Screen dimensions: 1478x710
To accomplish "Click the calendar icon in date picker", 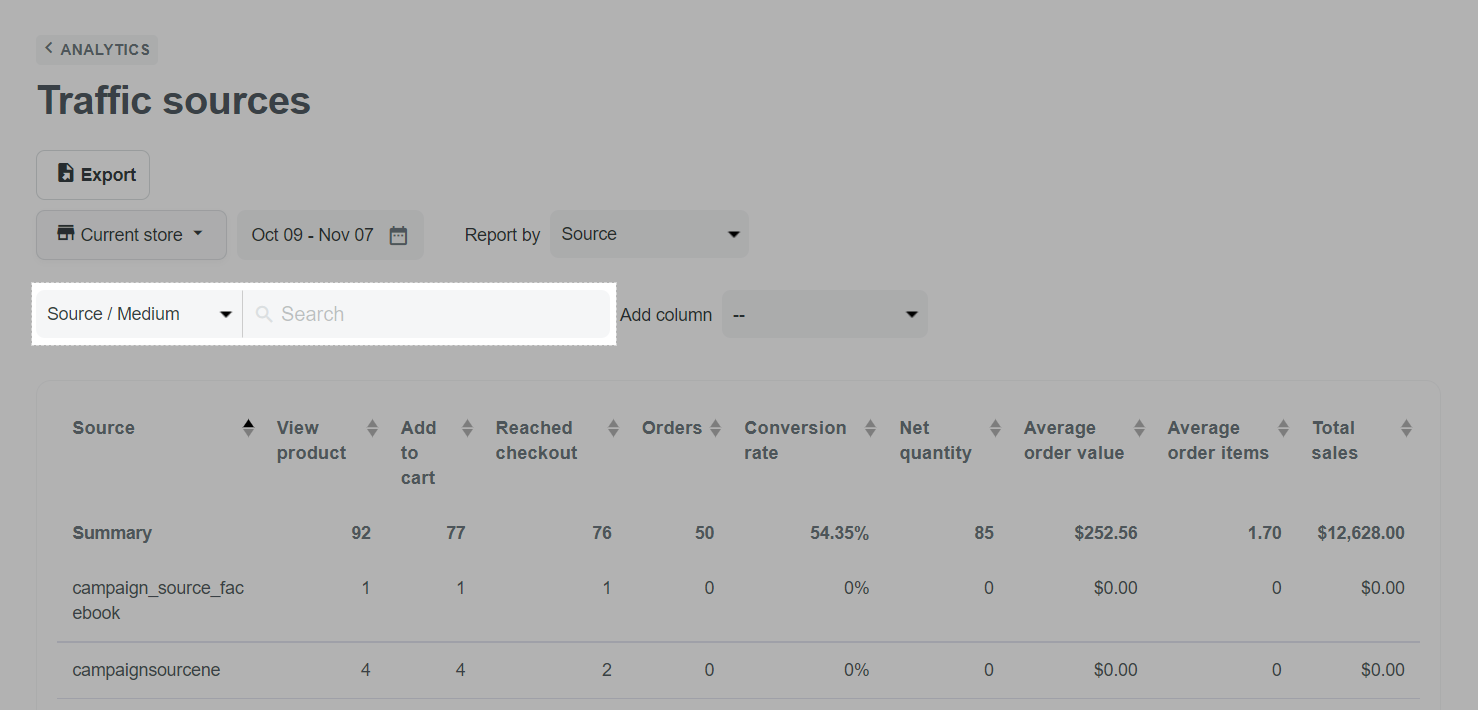I will click(398, 236).
